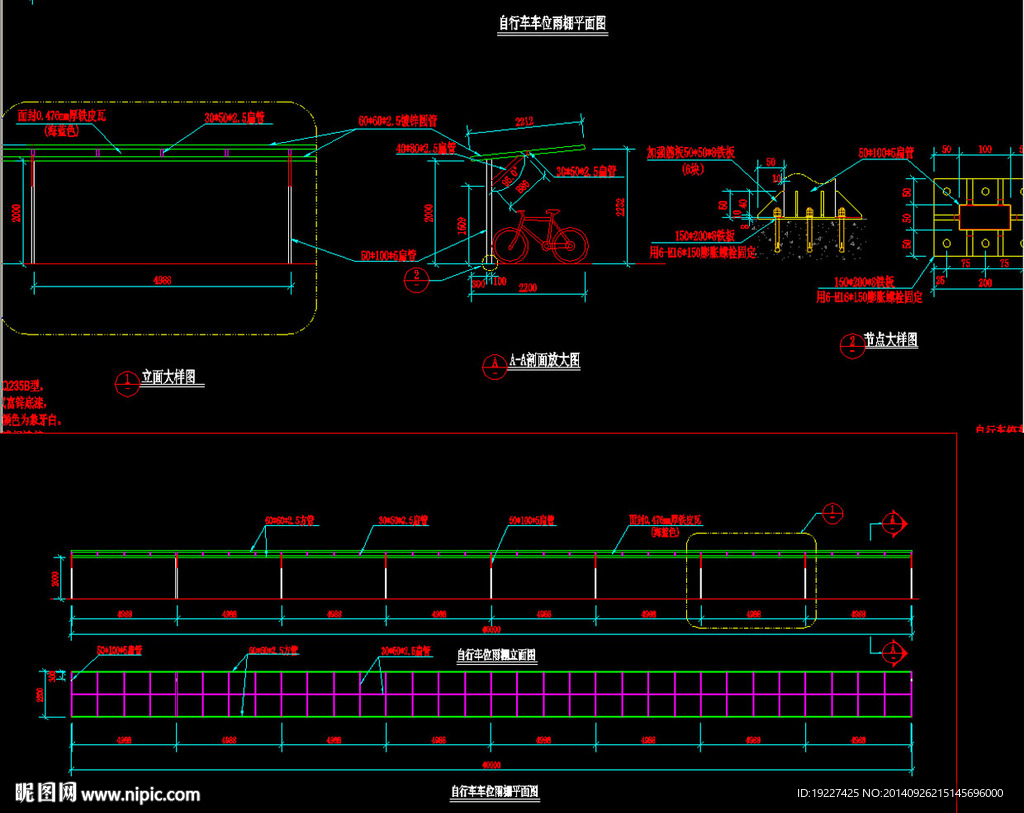Image resolution: width=1024 pixels, height=813 pixels.
Task: Select circle A marker beside A-A剖面放大图
Action: click(x=494, y=366)
